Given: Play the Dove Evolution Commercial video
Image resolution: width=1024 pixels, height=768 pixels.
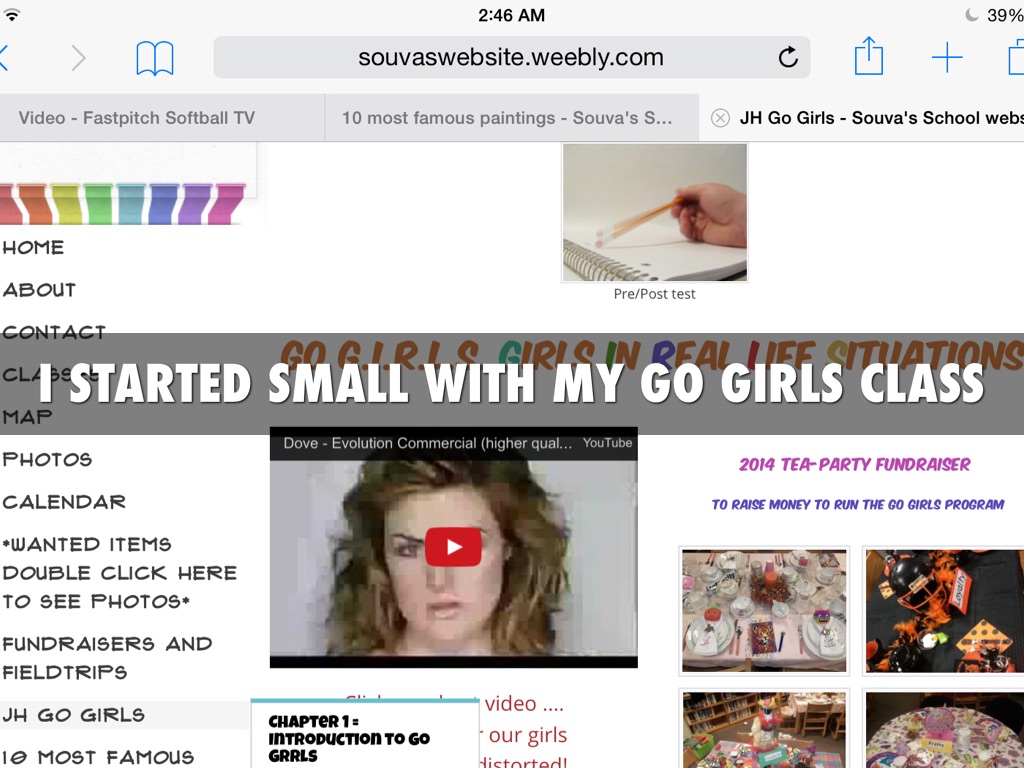Looking at the screenshot, I should click(453, 547).
